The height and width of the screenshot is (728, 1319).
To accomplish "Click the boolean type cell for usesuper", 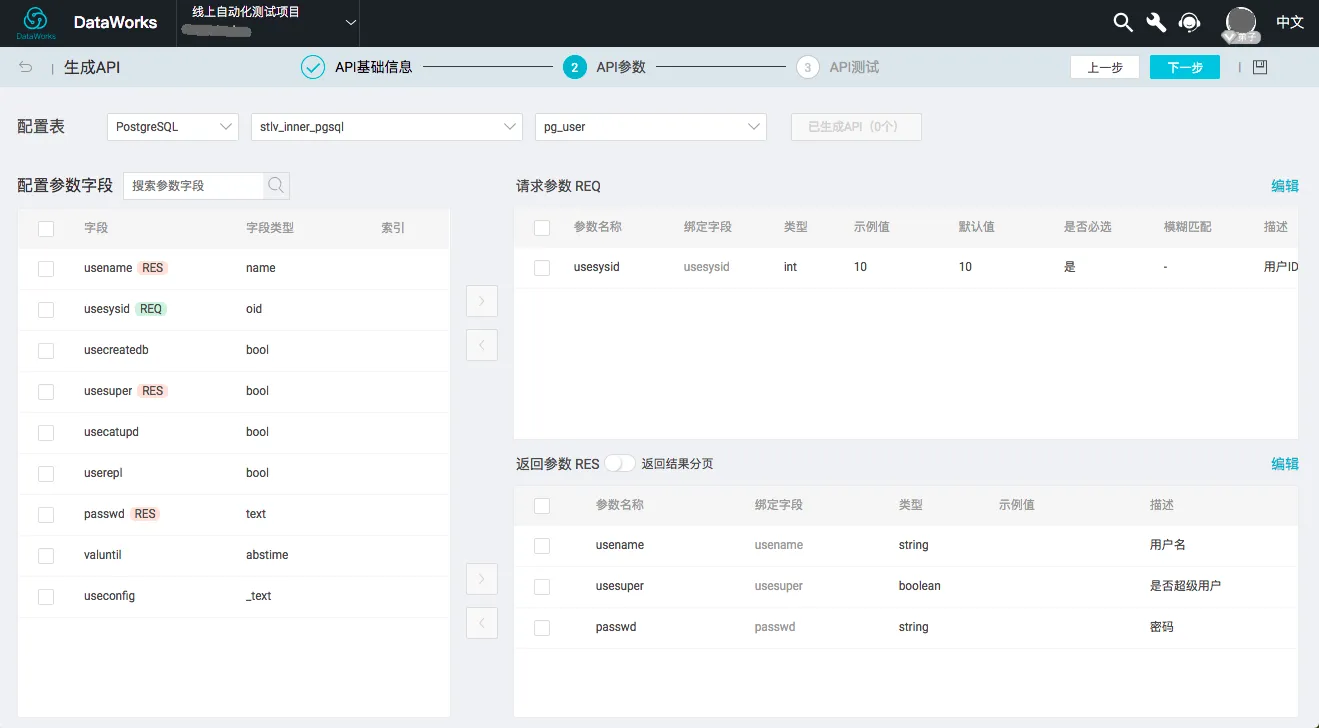I will [920, 586].
